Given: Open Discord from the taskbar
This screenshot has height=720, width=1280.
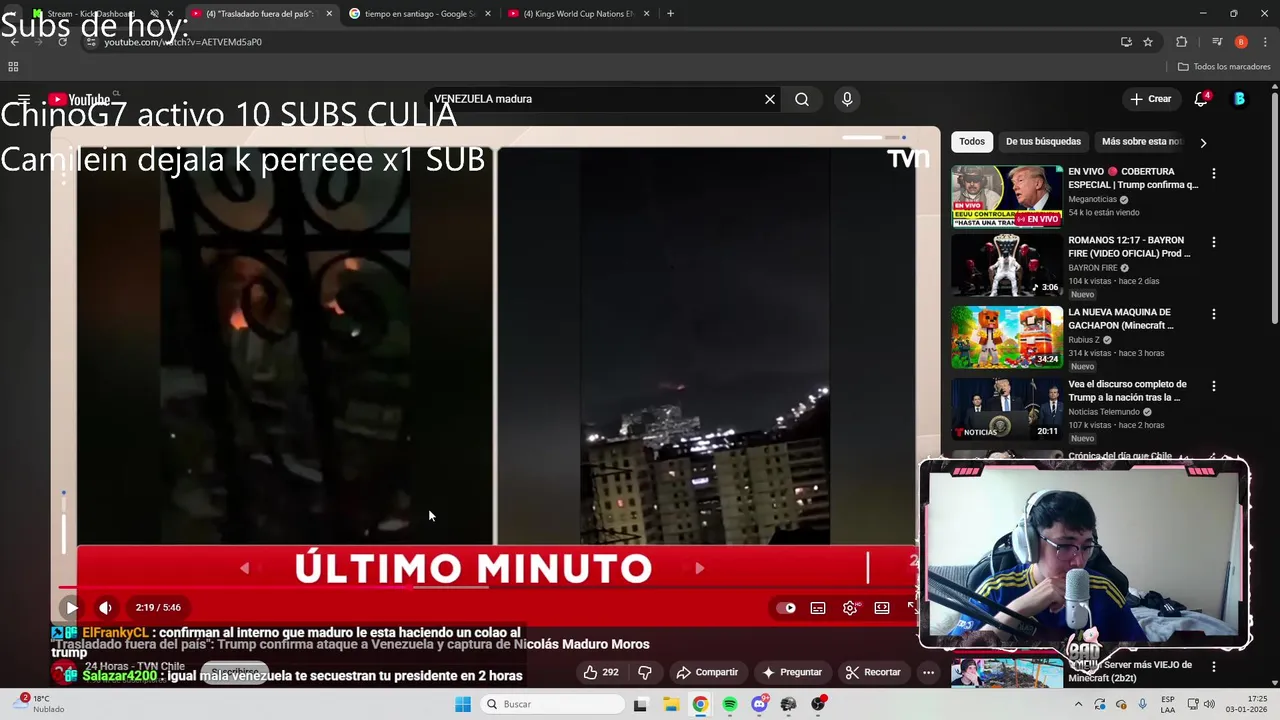Looking at the screenshot, I should (759, 704).
